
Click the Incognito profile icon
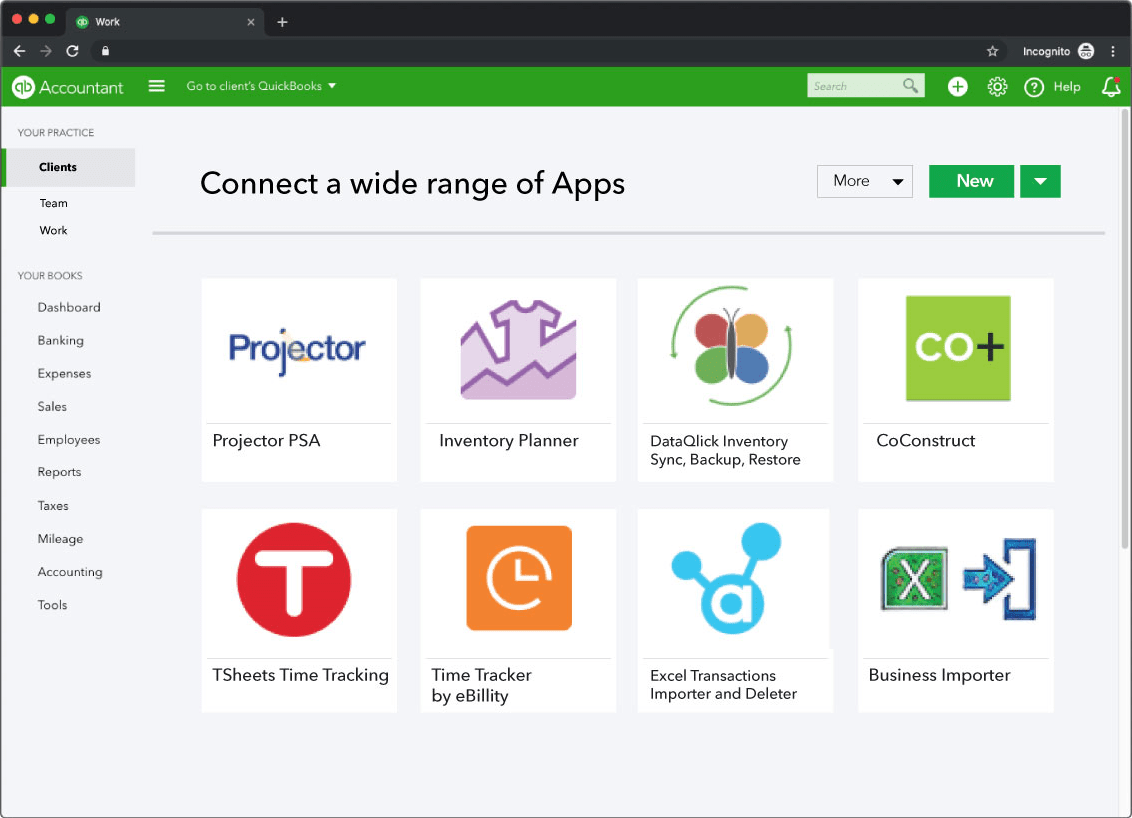point(1086,51)
